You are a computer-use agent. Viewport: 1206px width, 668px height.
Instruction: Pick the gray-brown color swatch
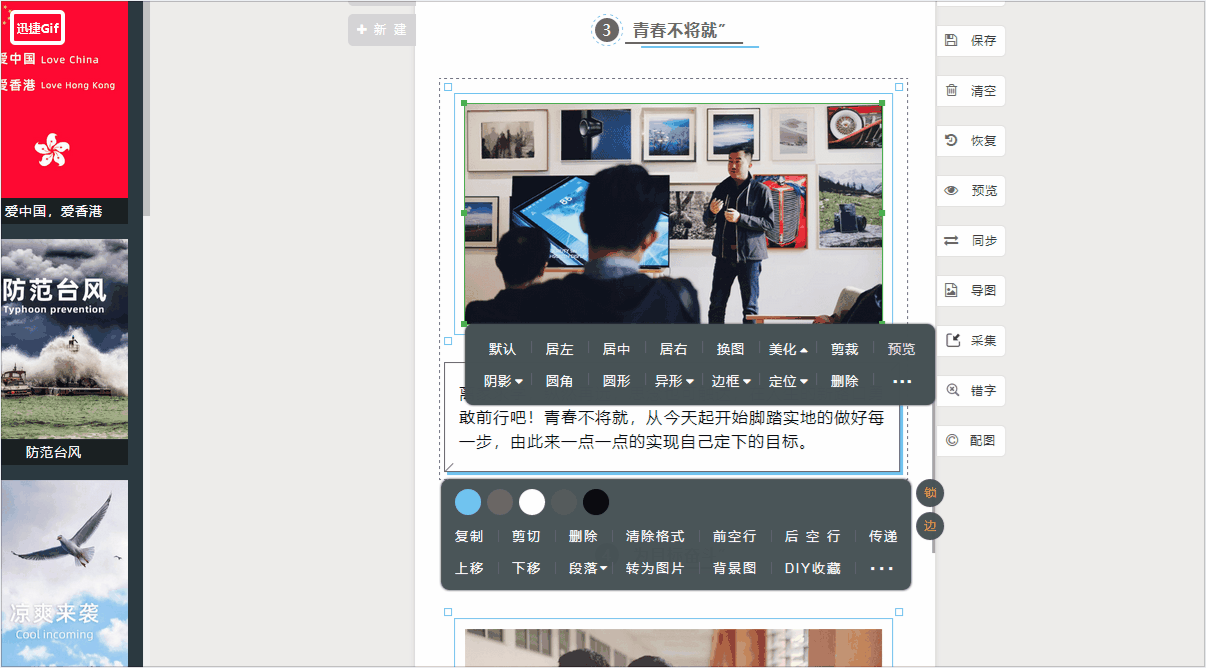(500, 502)
